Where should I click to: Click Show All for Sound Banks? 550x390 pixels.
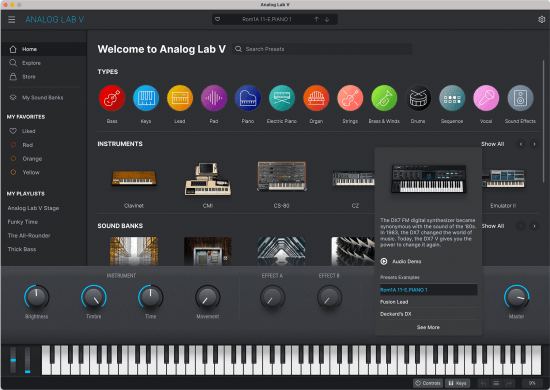(493, 226)
